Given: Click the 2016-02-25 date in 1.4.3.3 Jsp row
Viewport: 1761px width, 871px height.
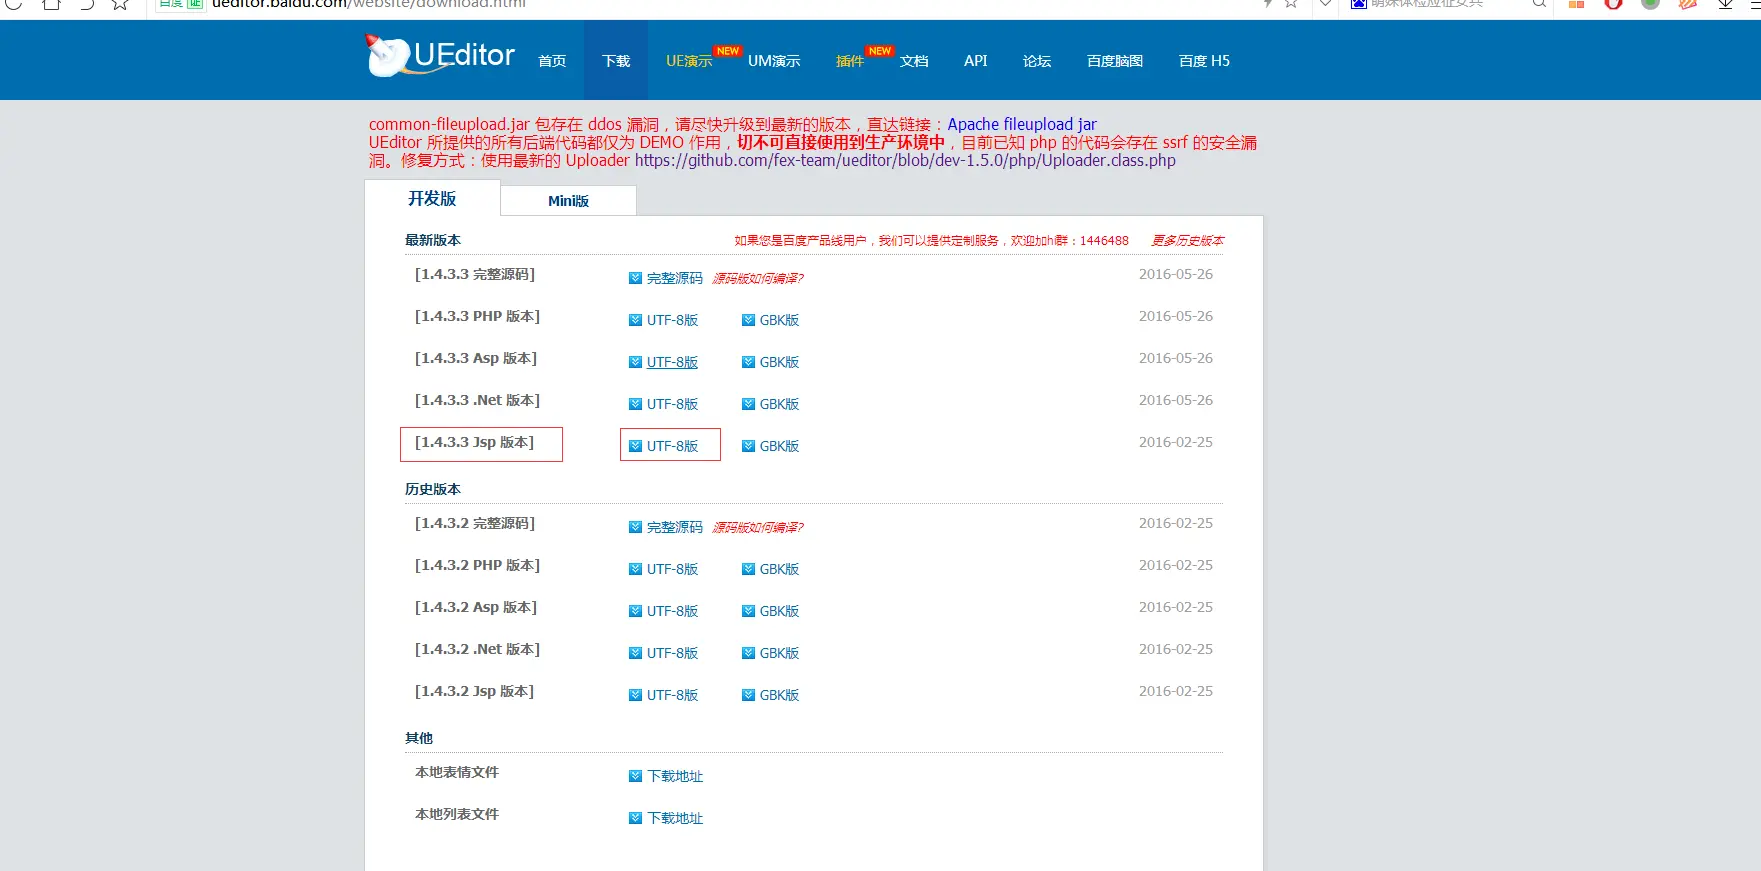Looking at the screenshot, I should point(1176,442).
